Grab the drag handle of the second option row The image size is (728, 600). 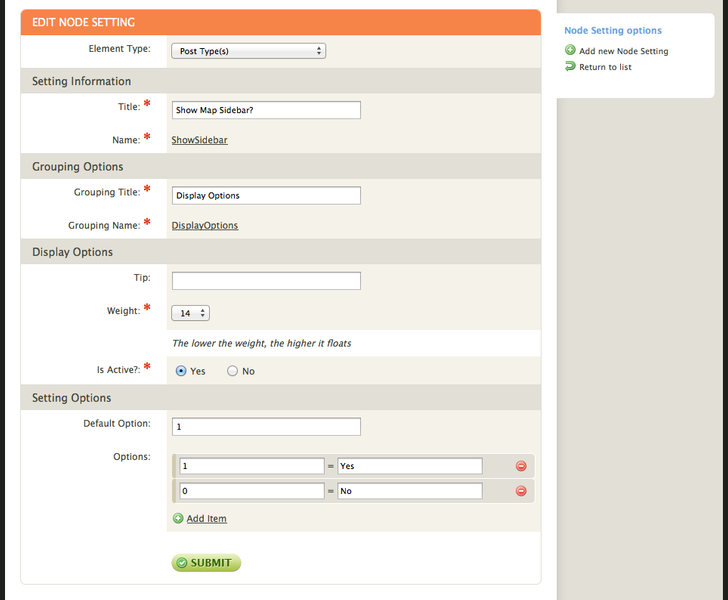tap(174, 491)
